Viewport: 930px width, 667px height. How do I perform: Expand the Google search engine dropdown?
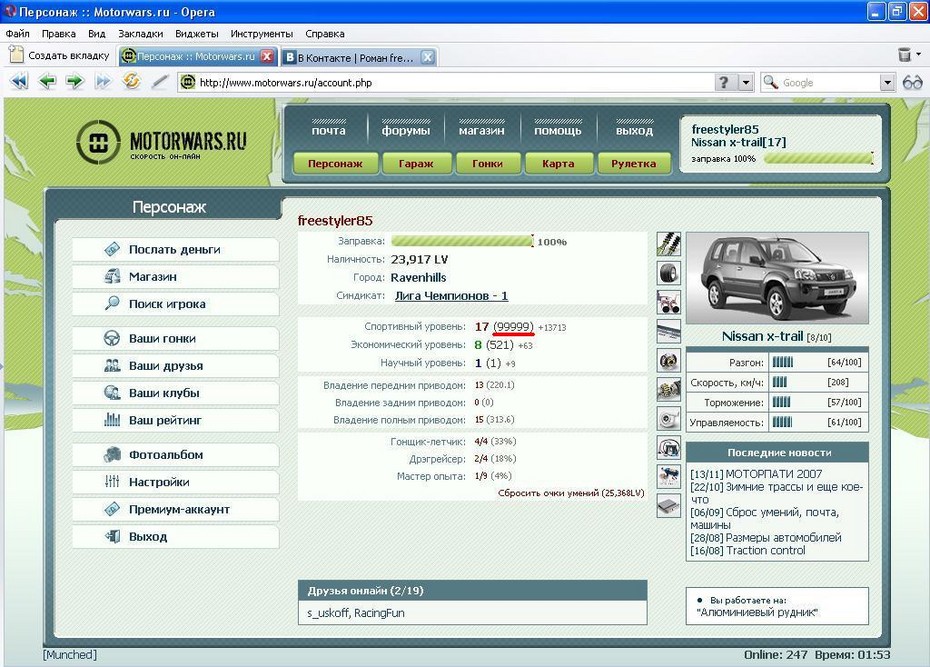click(887, 82)
